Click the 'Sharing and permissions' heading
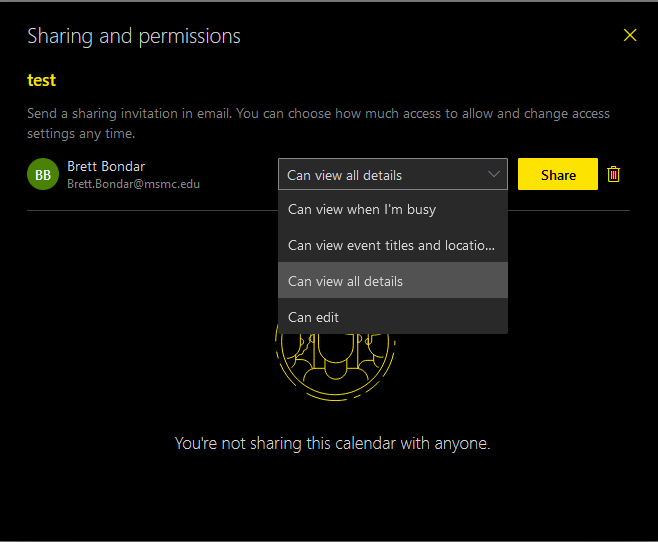The height and width of the screenshot is (542, 658). click(134, 36)
